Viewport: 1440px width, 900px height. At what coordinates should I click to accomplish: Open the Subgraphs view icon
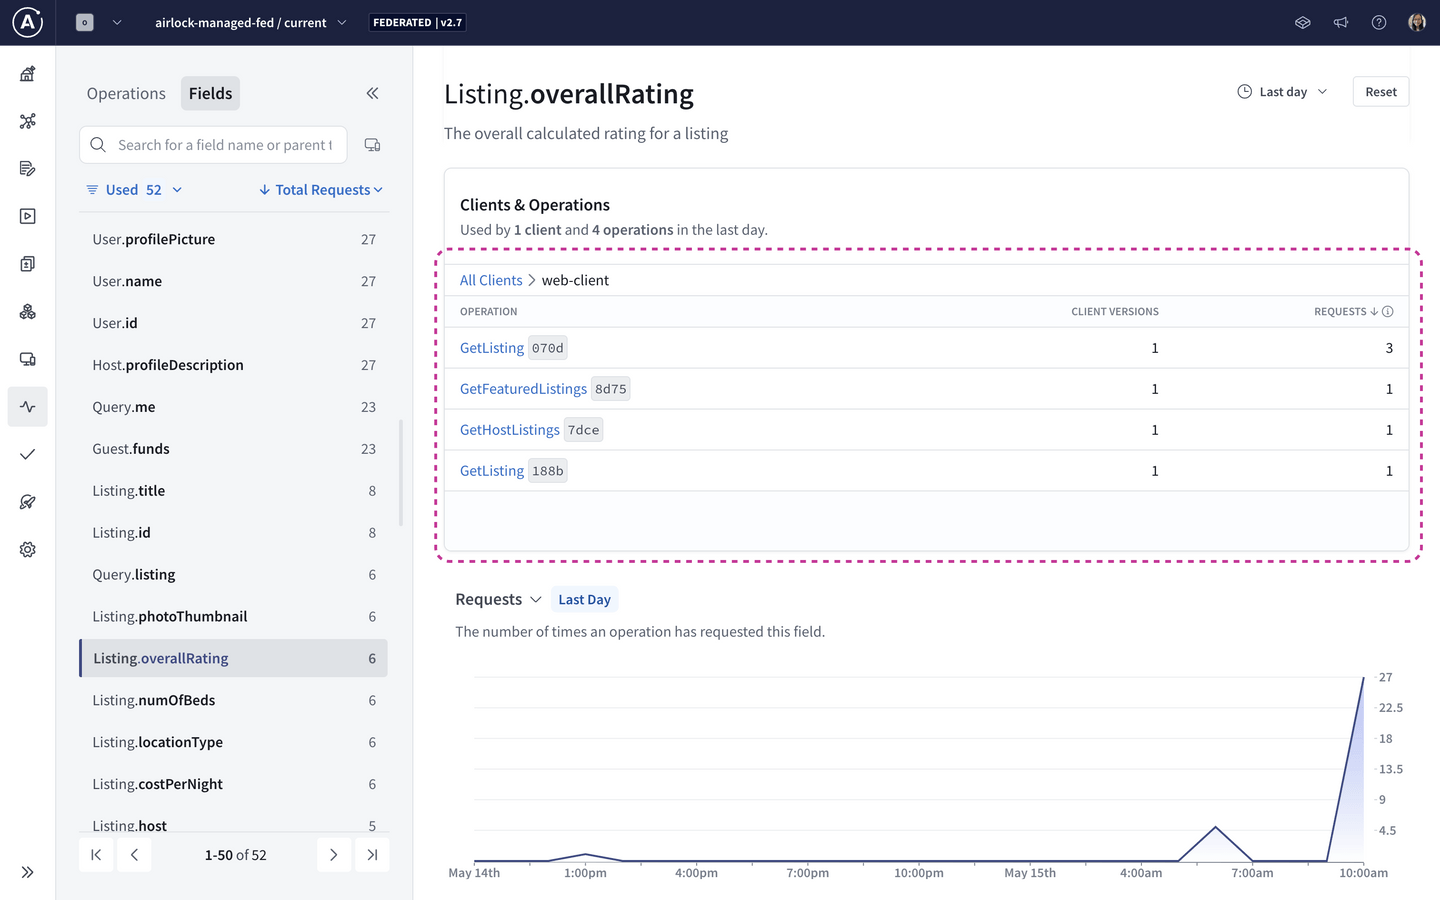(27, 311)
